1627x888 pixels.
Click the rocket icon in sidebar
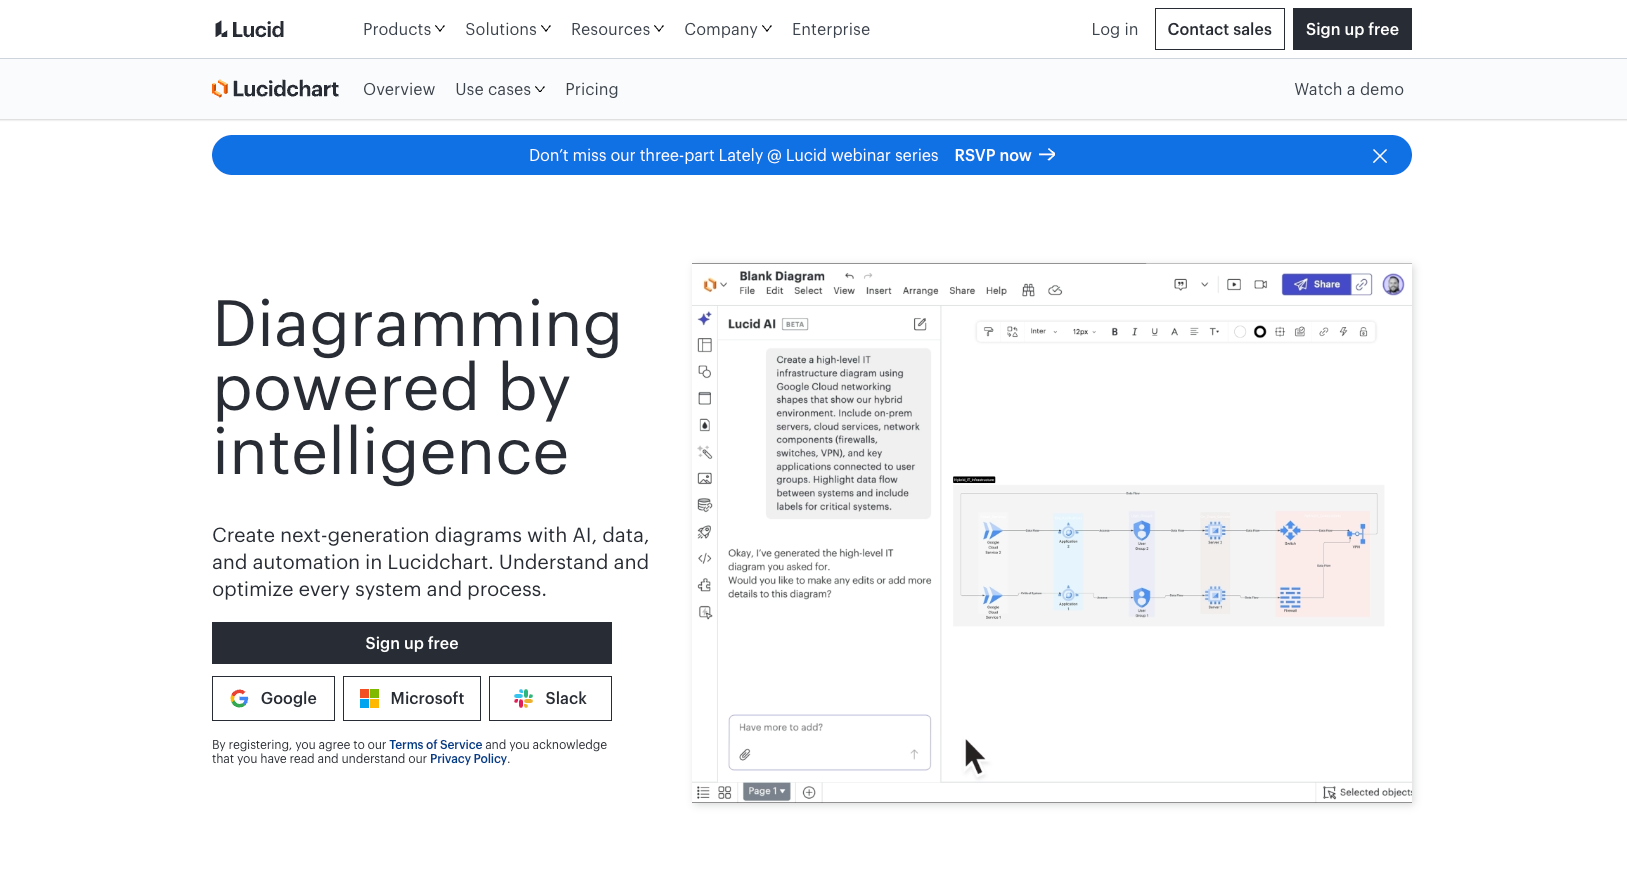(704, 532)
